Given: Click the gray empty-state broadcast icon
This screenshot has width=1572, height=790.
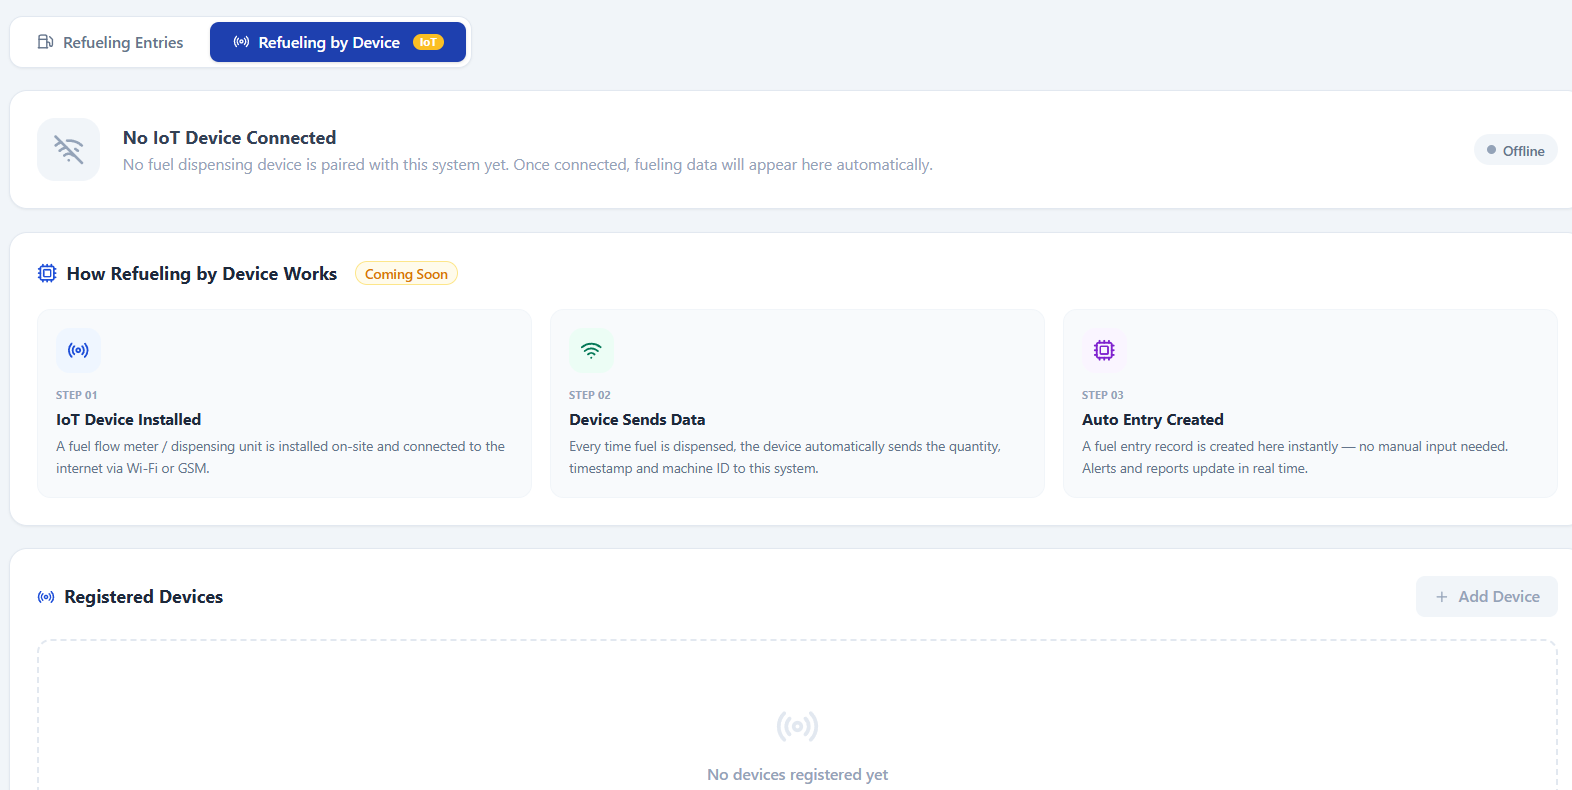Looking at the screenshot, I should point(797,726).
